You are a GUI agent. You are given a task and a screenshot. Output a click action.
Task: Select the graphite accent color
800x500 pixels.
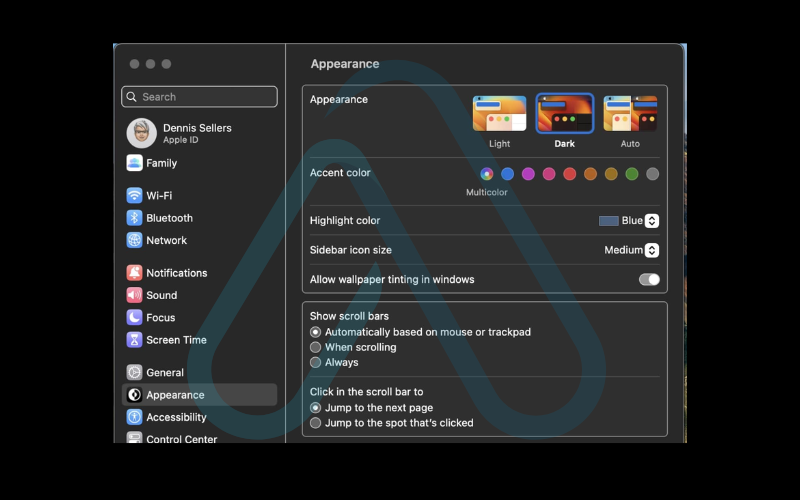[652, 174]
